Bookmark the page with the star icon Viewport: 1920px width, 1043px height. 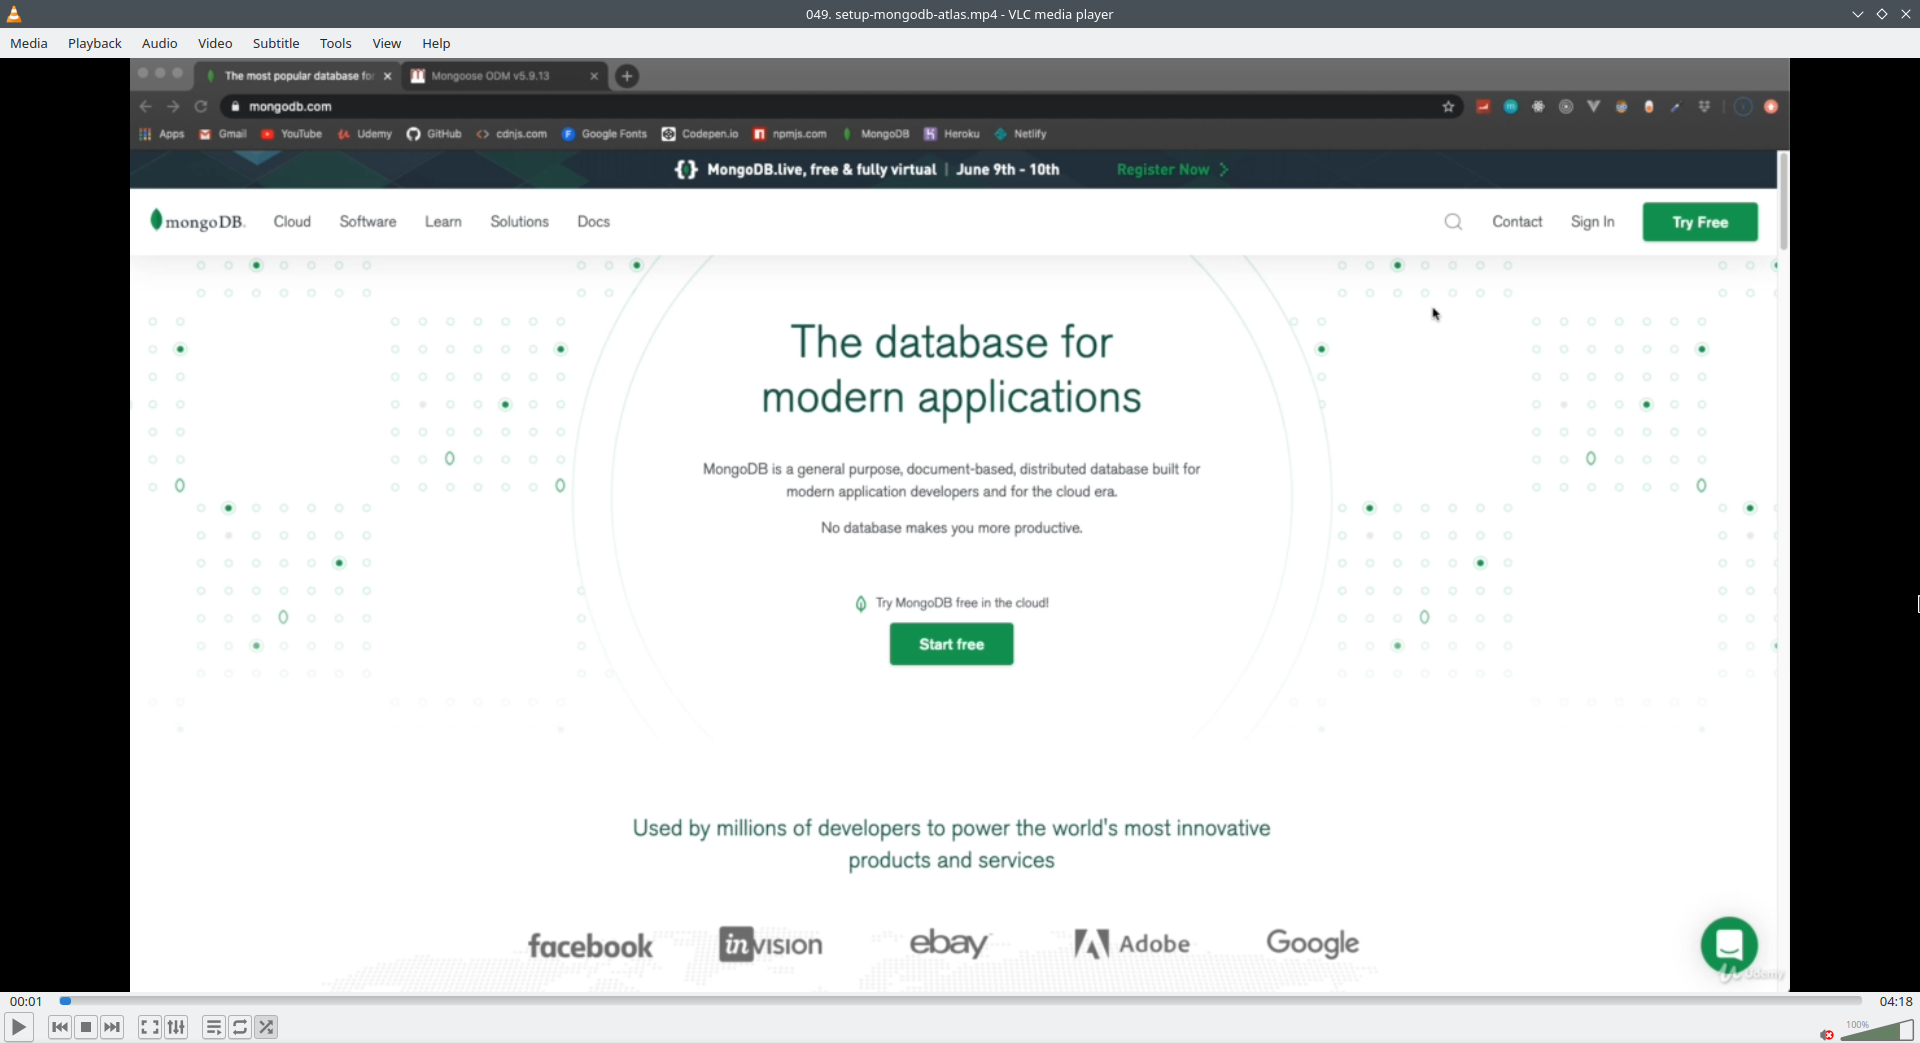(x=1448, y=106)
